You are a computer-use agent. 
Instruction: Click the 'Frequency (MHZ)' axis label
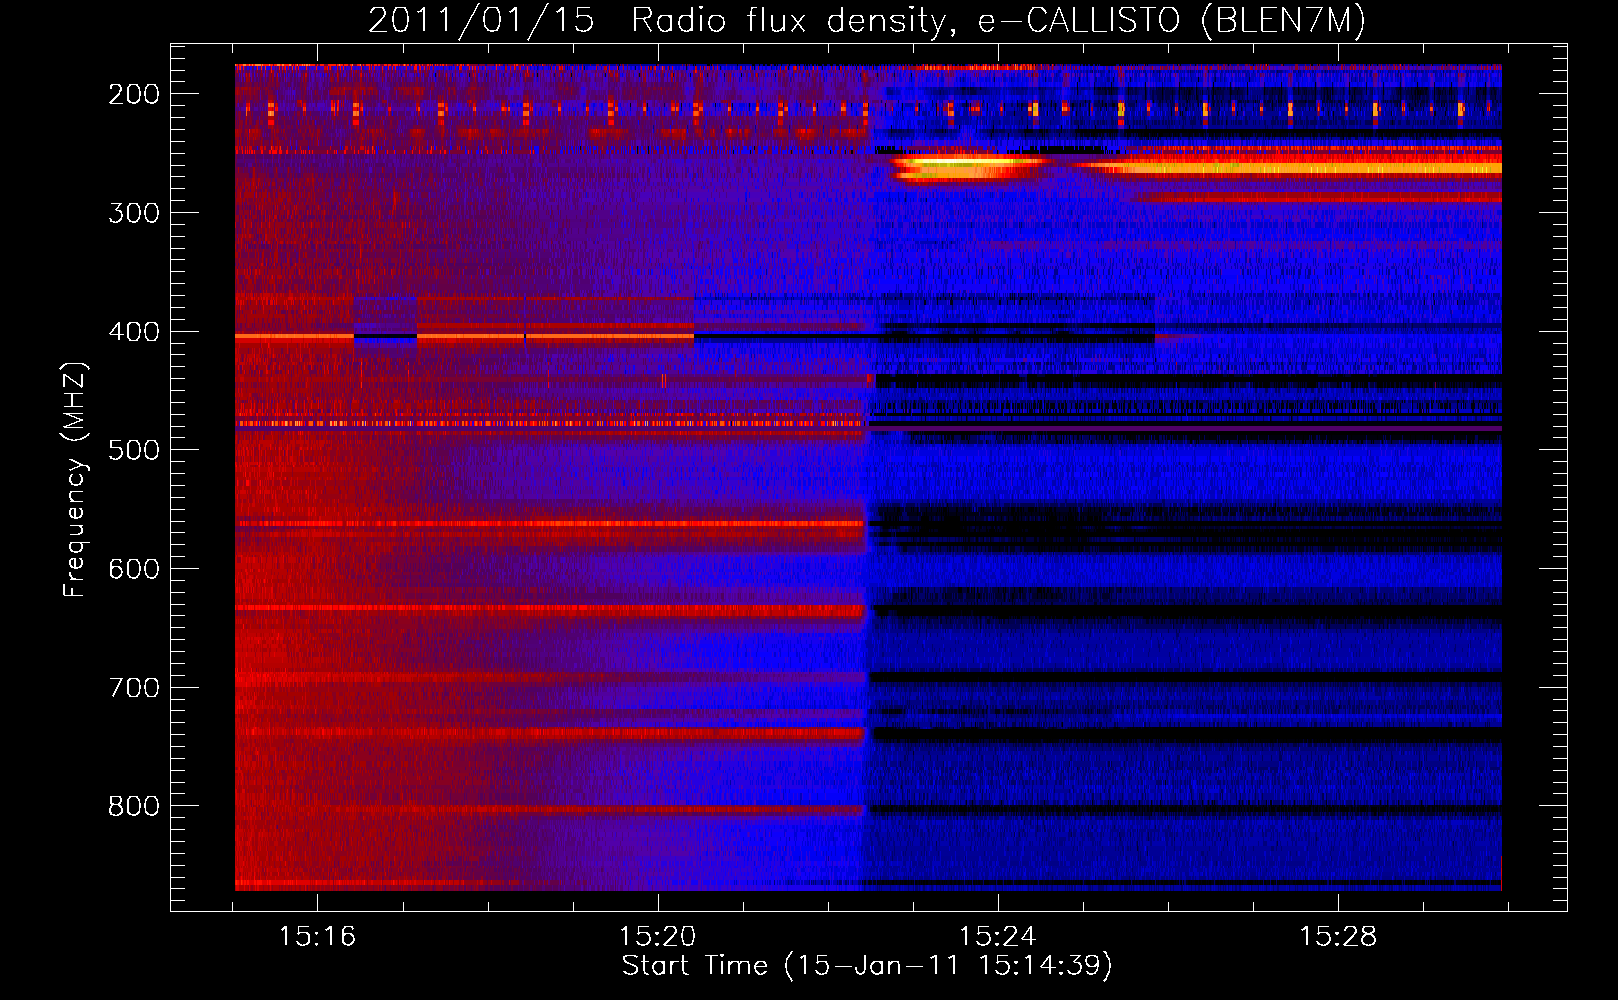75,480
